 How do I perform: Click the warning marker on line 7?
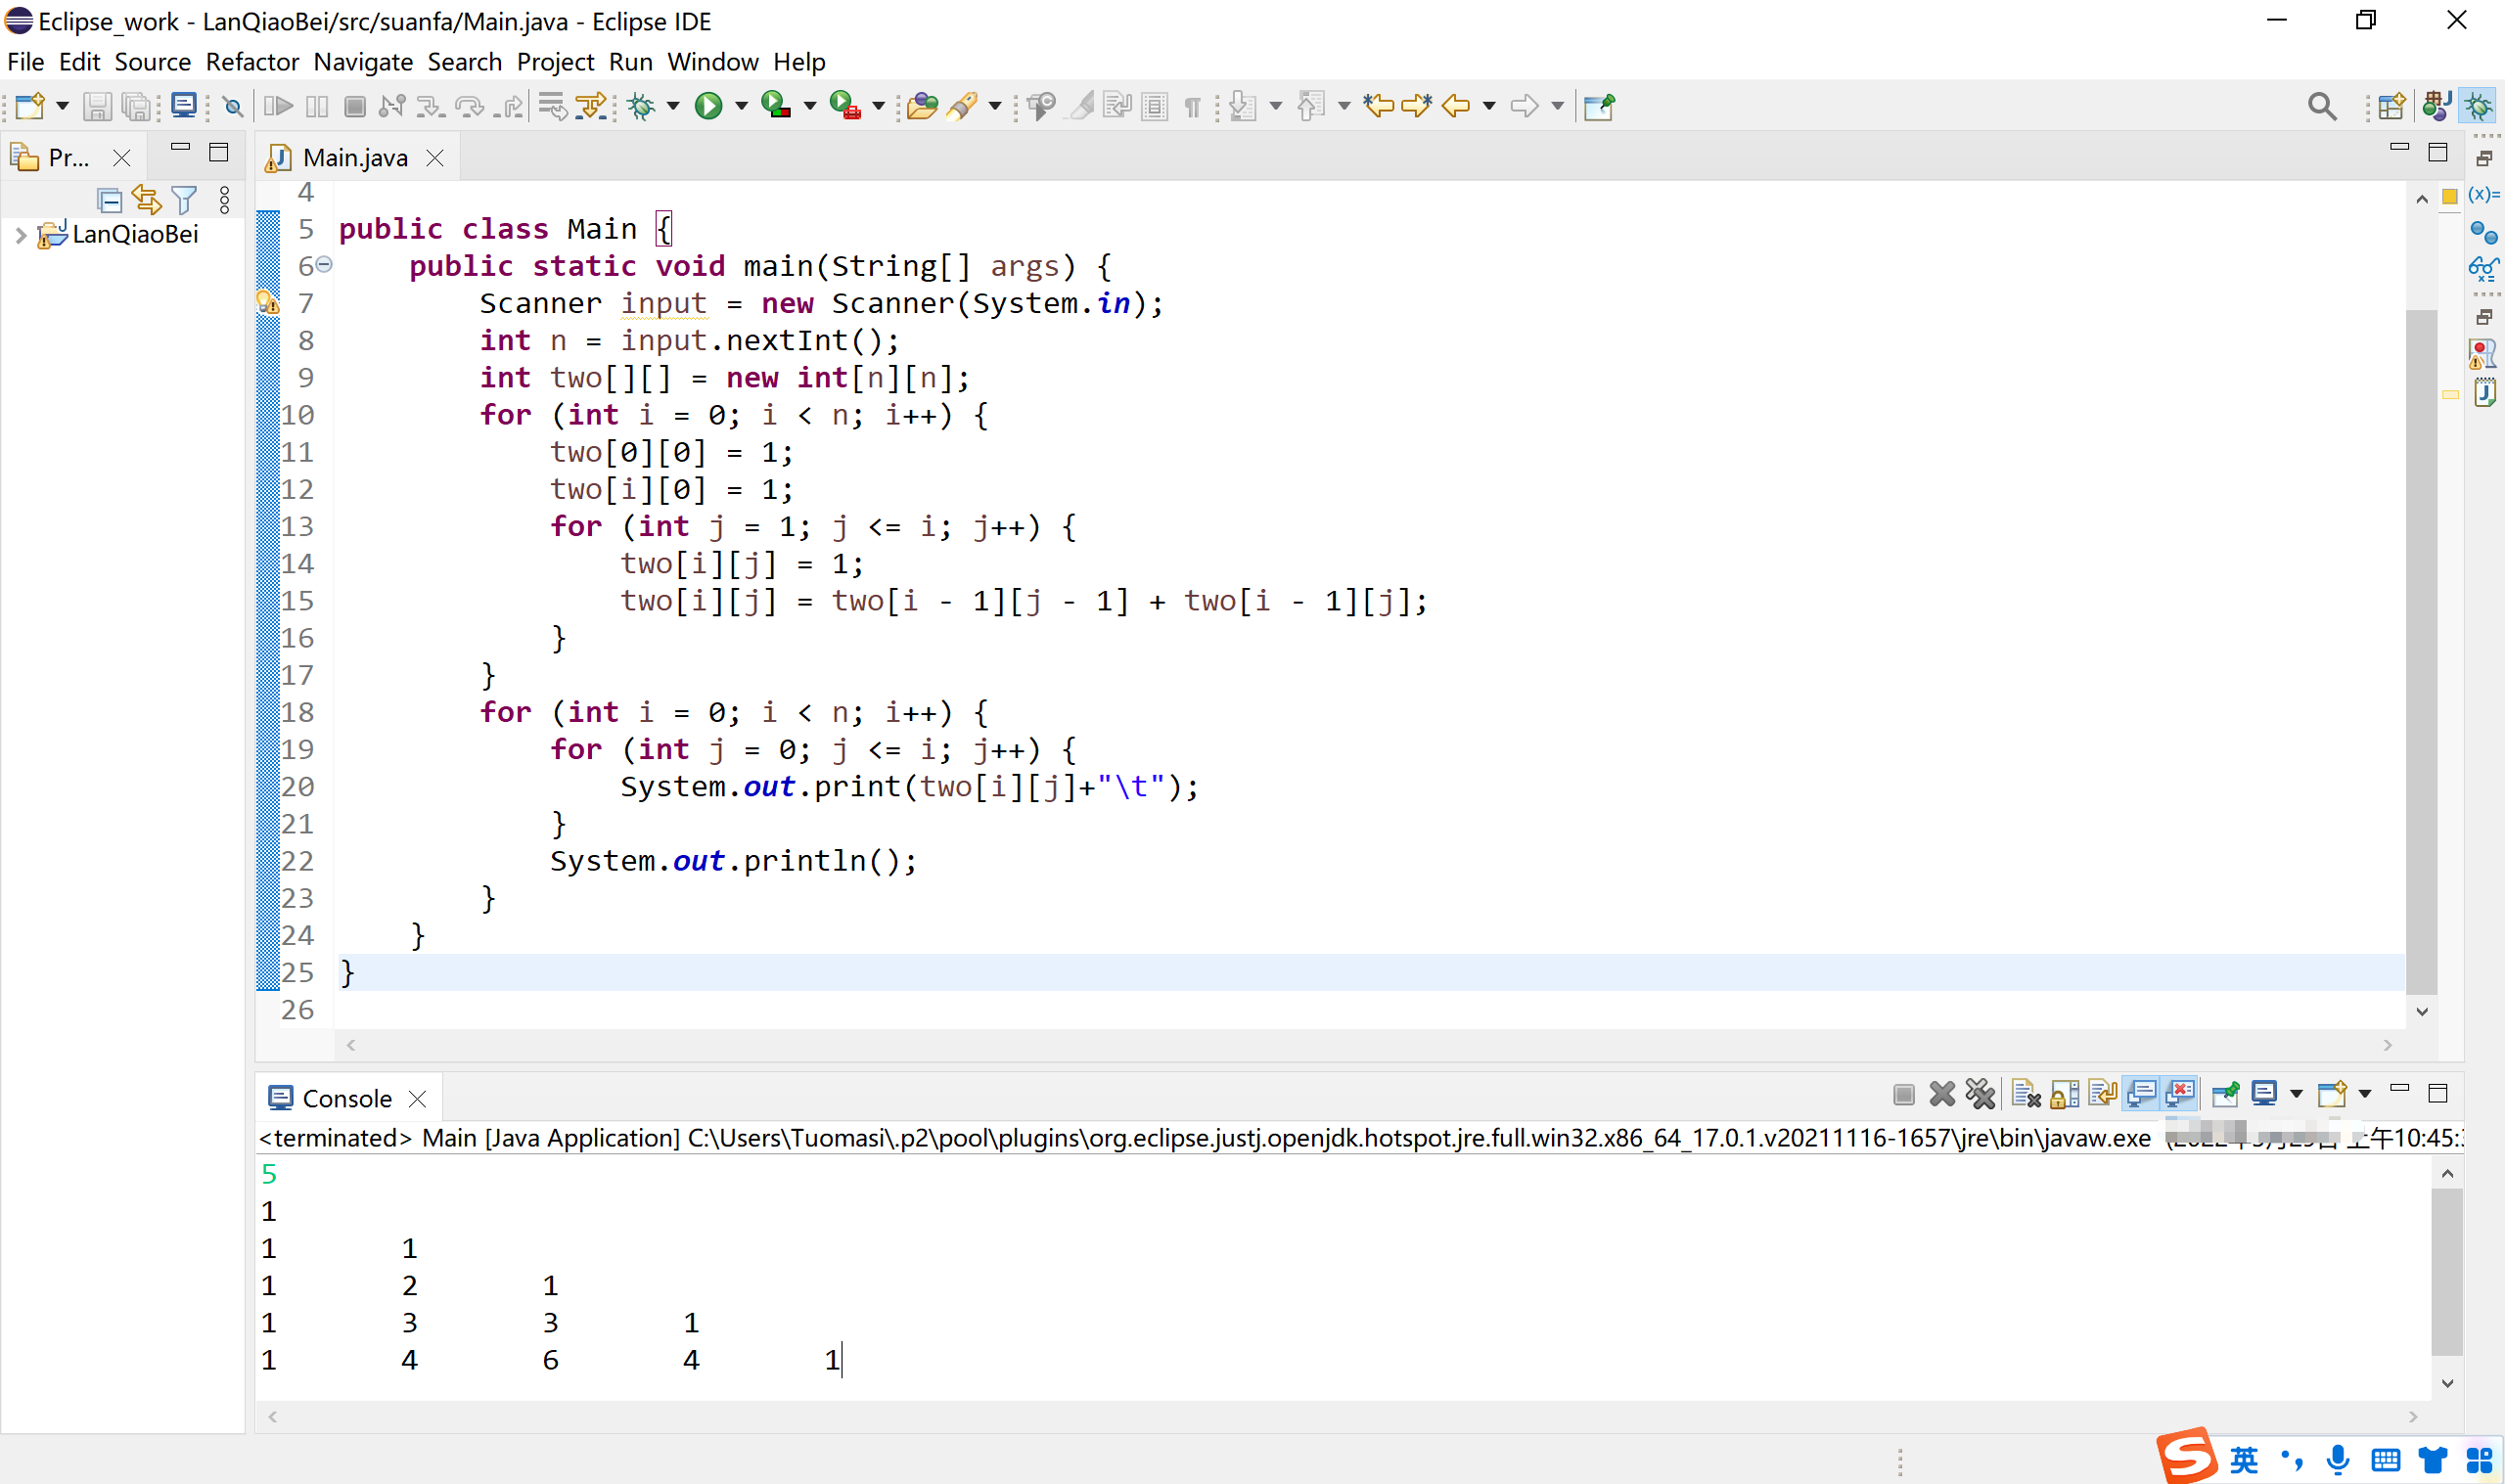point(267,303)
